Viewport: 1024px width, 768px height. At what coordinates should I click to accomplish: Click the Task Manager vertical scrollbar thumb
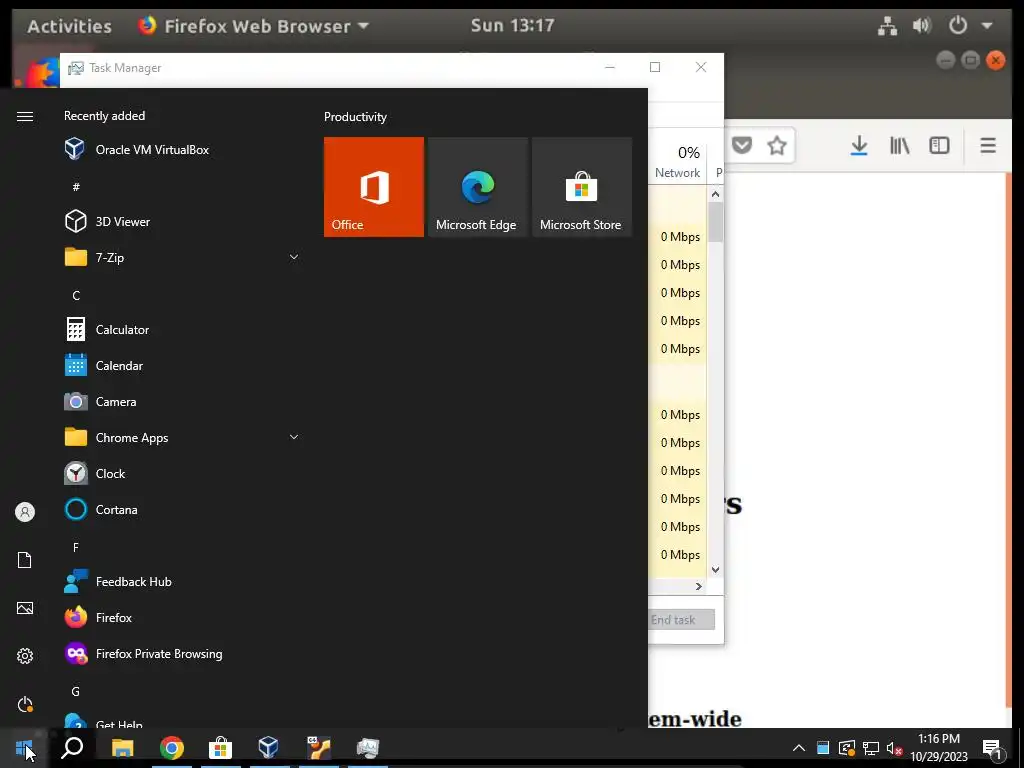[716, 222]
